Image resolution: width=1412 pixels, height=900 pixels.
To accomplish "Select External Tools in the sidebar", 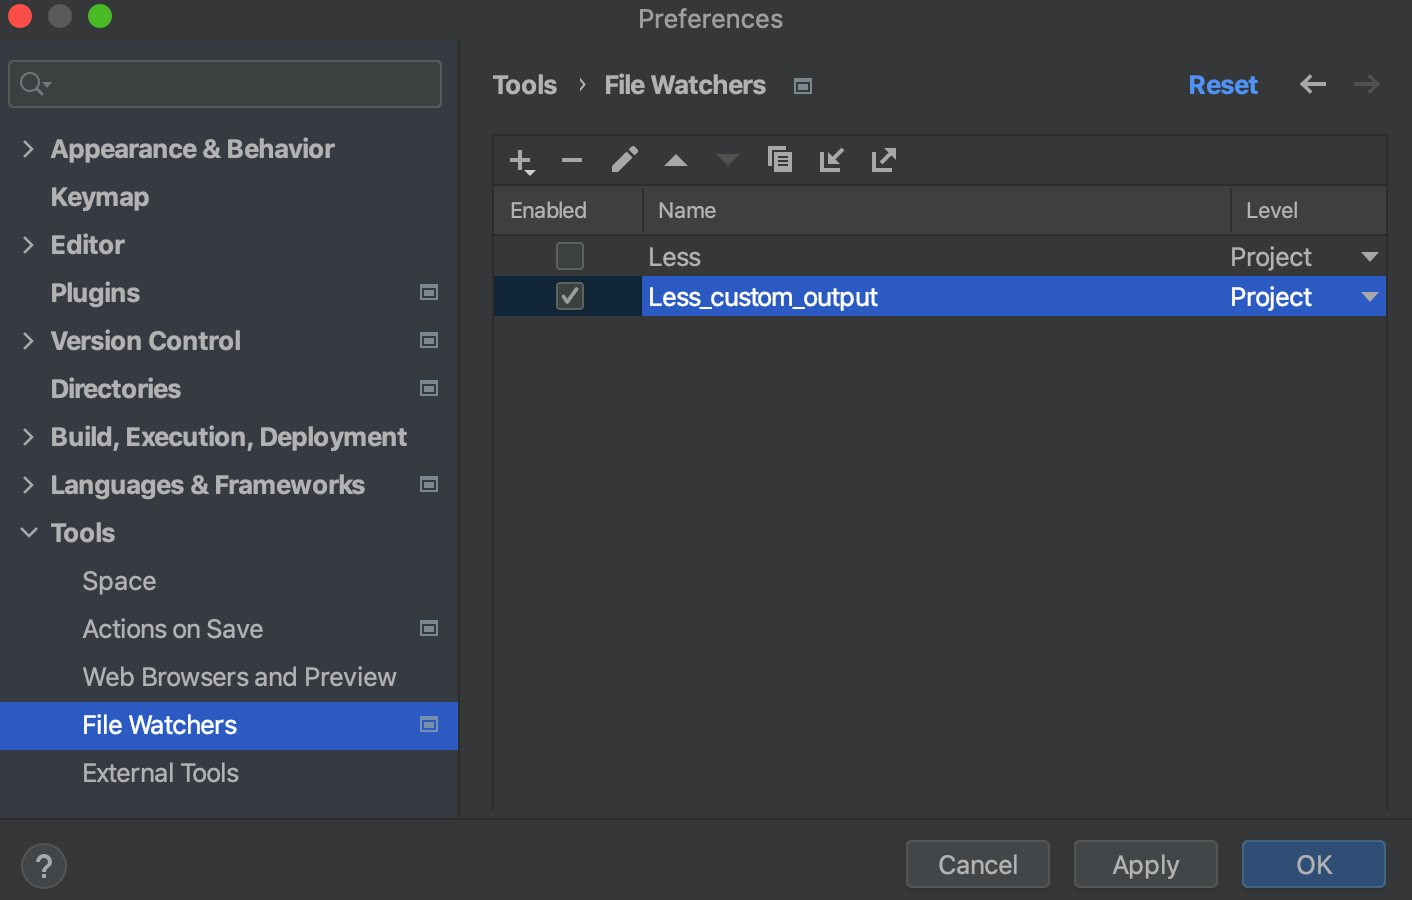I will click(160, 773).
